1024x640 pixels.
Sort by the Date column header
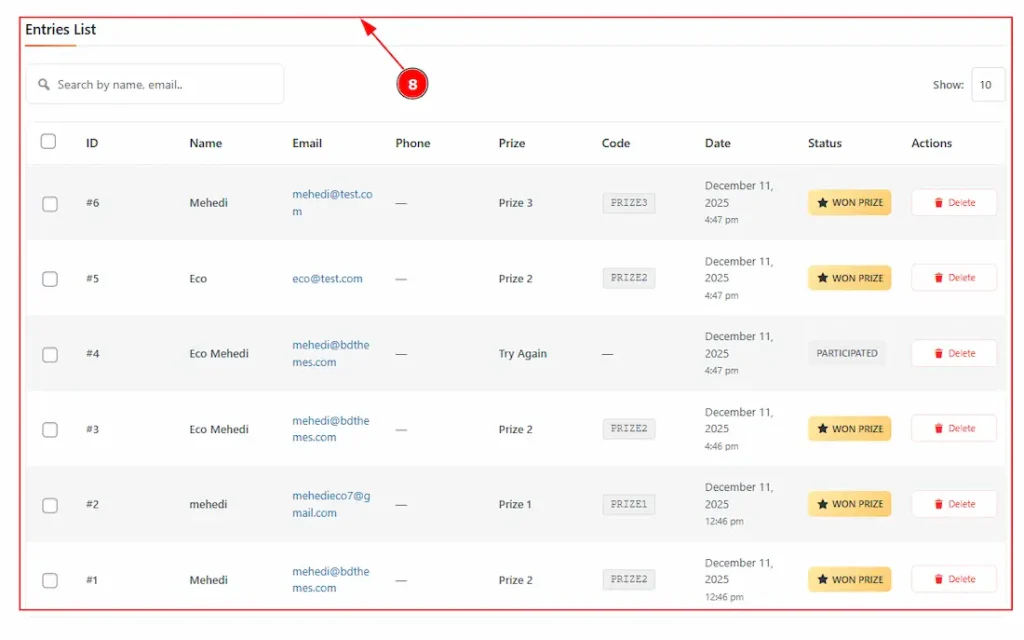click(717, 143)
